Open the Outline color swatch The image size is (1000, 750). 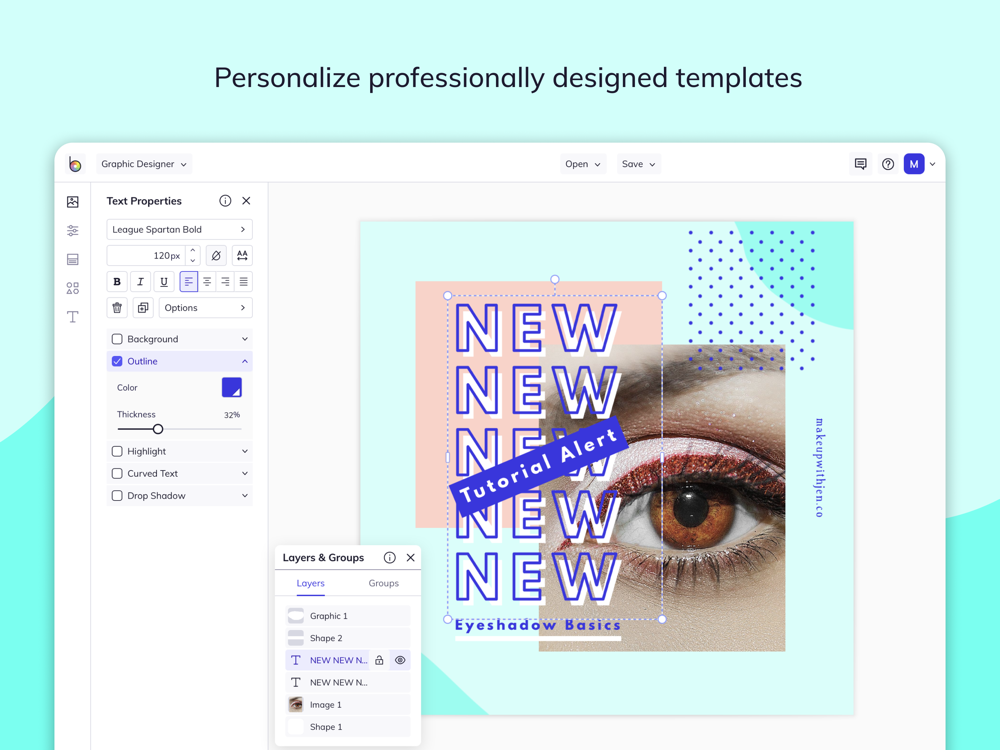point(232,388)
